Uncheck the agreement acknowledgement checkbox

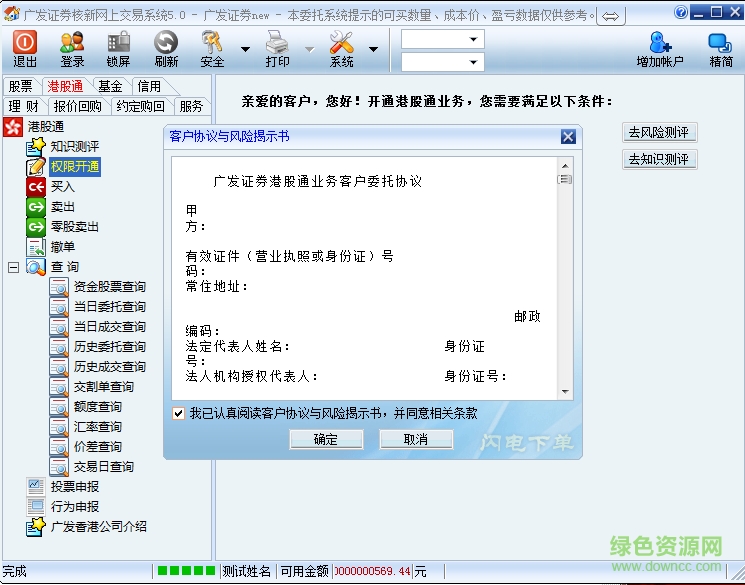(178, 413)
